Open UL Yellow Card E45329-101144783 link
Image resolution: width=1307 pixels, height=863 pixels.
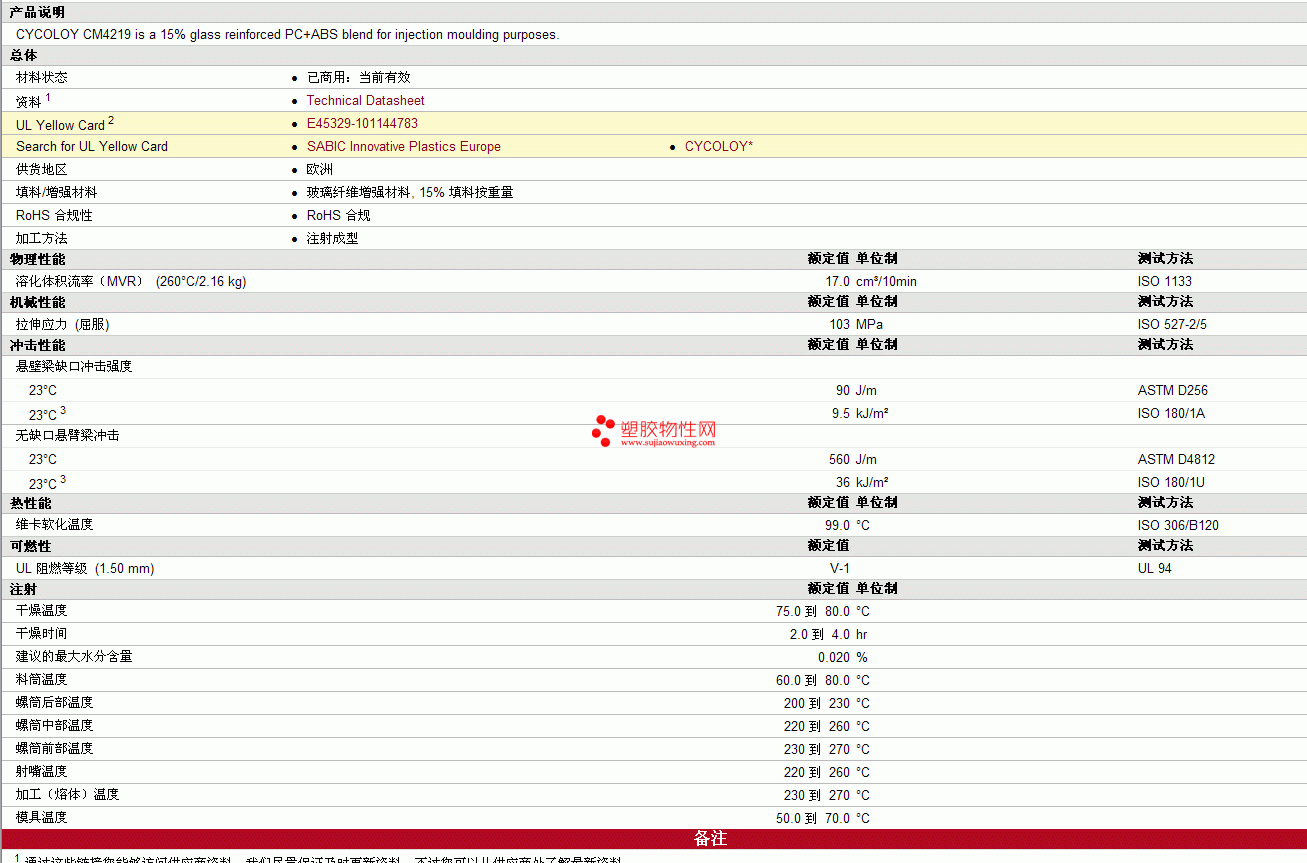[x=362, y=124]
